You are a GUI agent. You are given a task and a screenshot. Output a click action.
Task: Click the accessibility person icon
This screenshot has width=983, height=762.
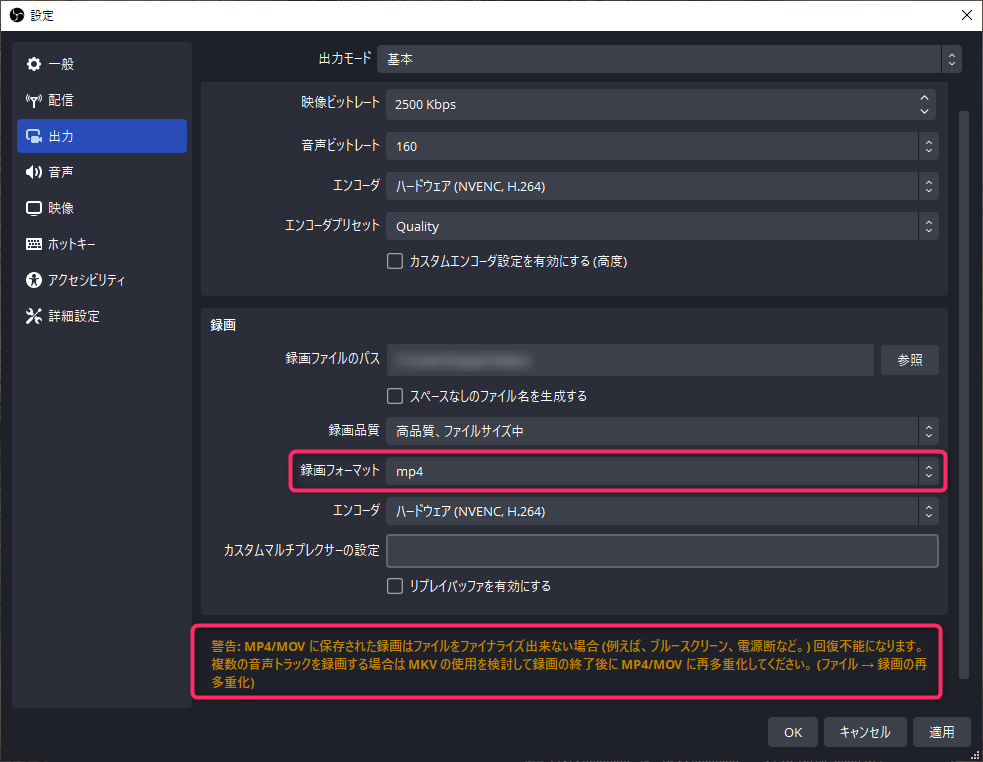(34, 280)
